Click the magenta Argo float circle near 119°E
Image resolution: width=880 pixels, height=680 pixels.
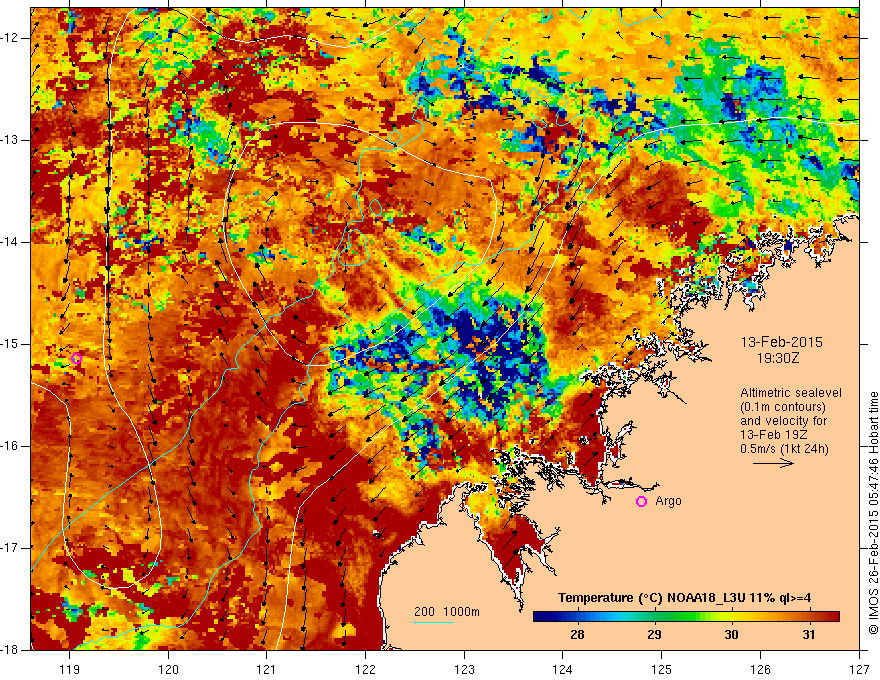coord(76,359)
